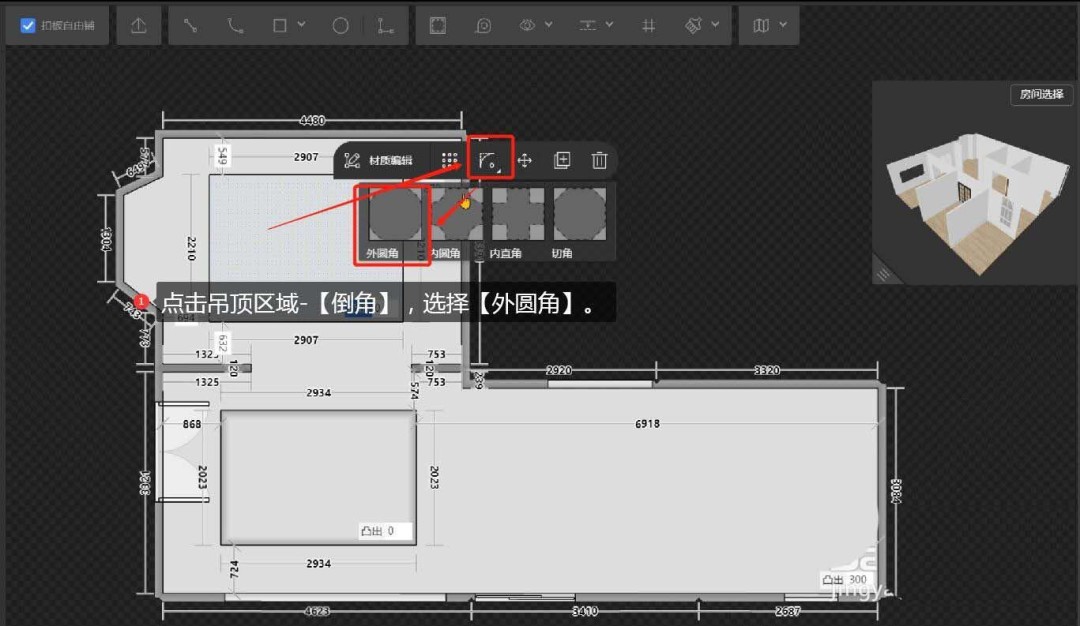Screen dimensions: 1080x626
Task: Click the trash delete icon
Action: click(598, 160)
